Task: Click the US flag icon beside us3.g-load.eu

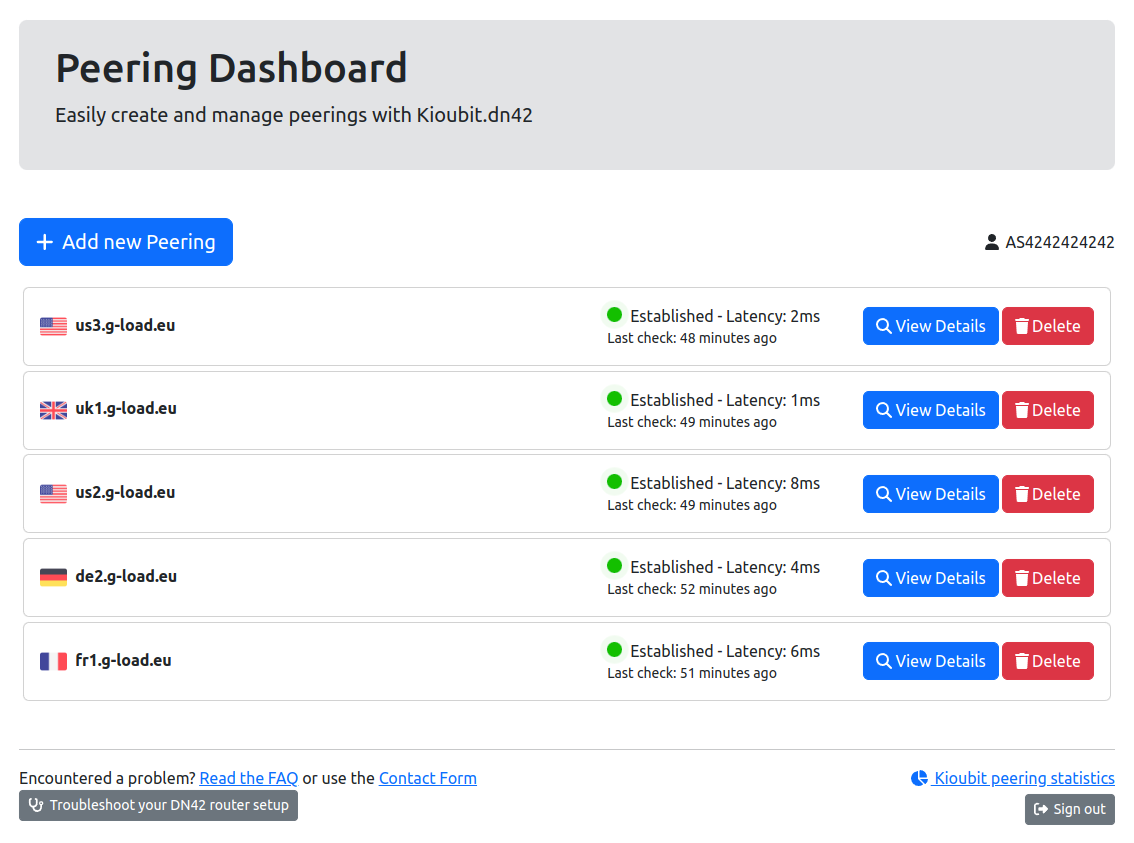Action: (53, 326)
